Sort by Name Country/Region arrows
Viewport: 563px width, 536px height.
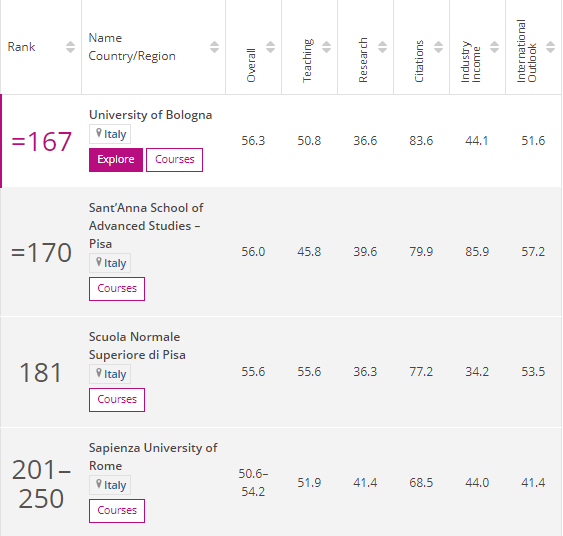pos(214,47)
